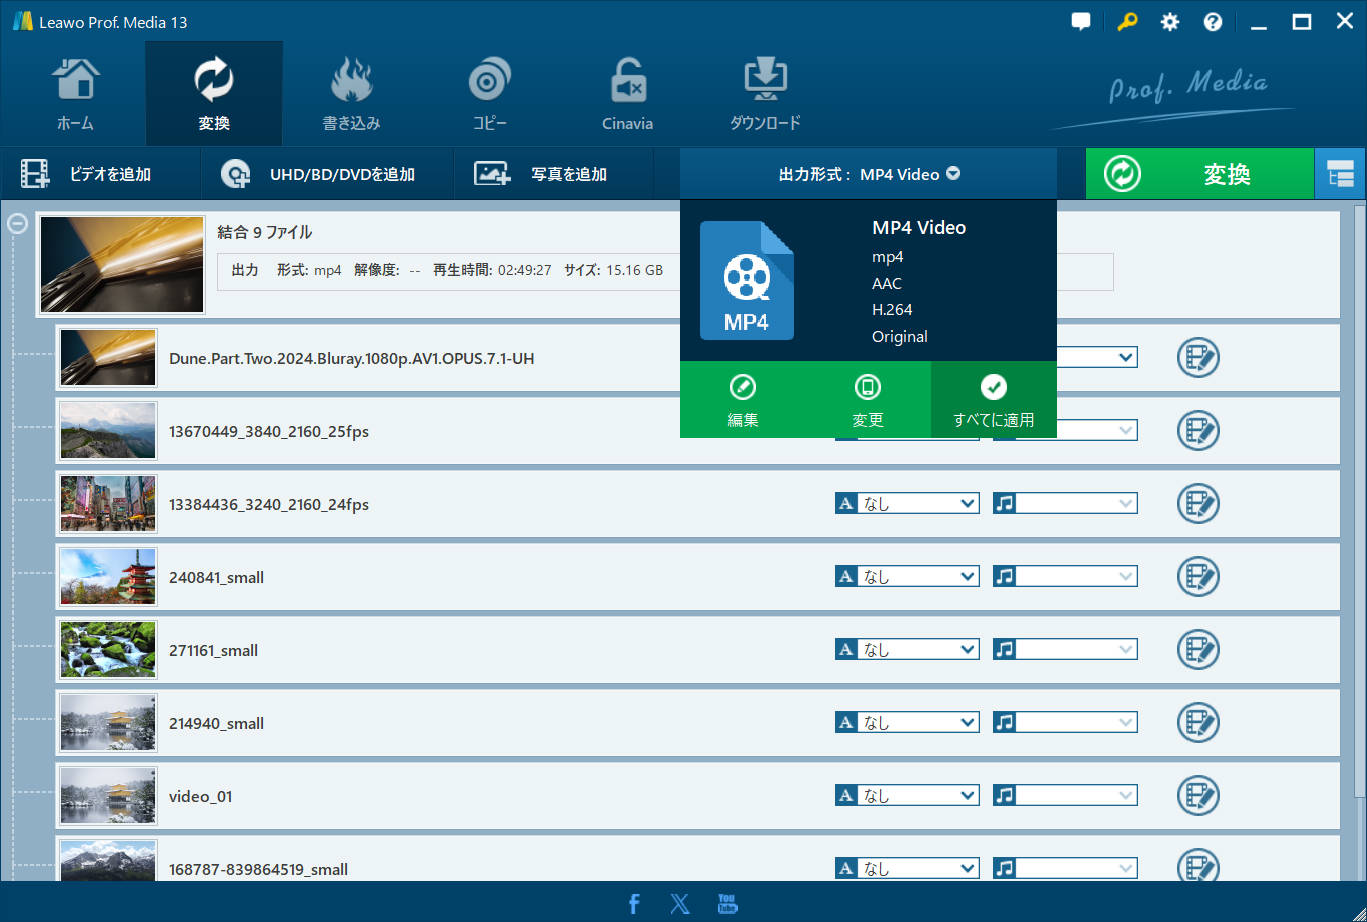The width and height of the screenshot is (1367, 922).
Task: Select the 168787-839864519_small file name
Action: tap(259, 869)
